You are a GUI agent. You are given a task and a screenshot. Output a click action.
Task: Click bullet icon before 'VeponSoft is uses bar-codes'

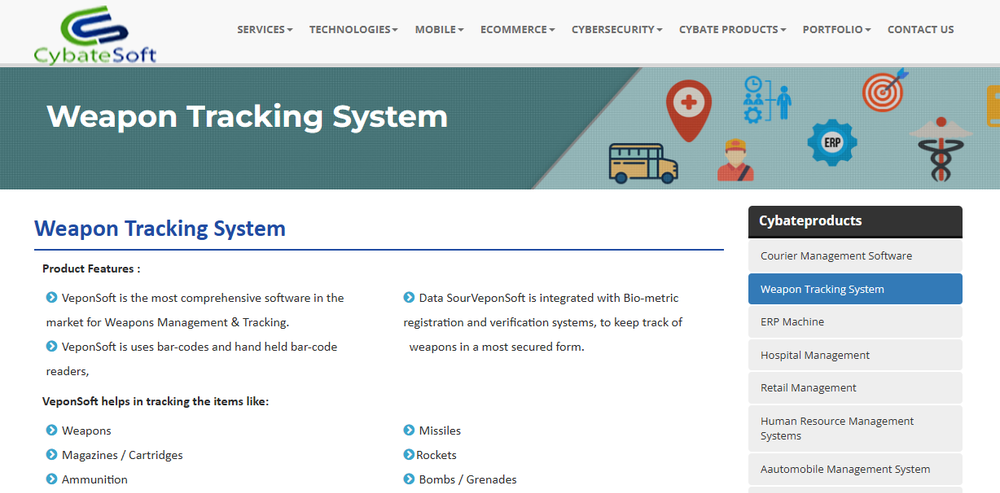[x=52, y=347]
